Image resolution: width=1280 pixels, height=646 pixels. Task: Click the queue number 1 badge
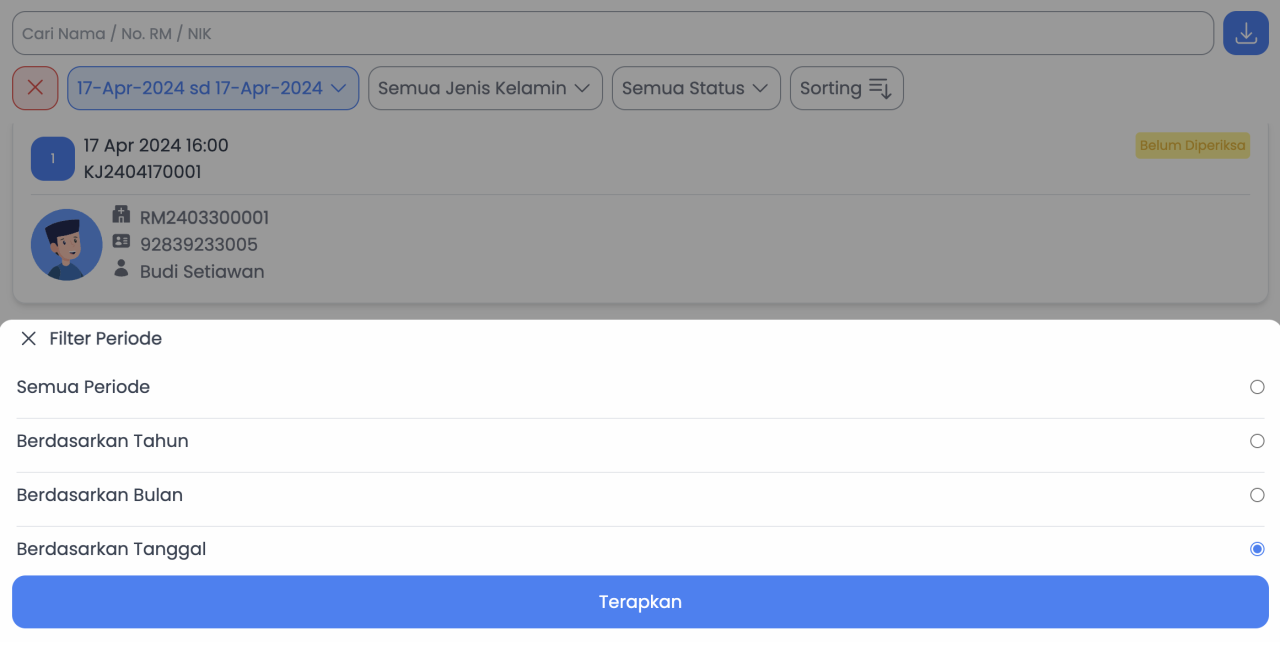[53, 159]
